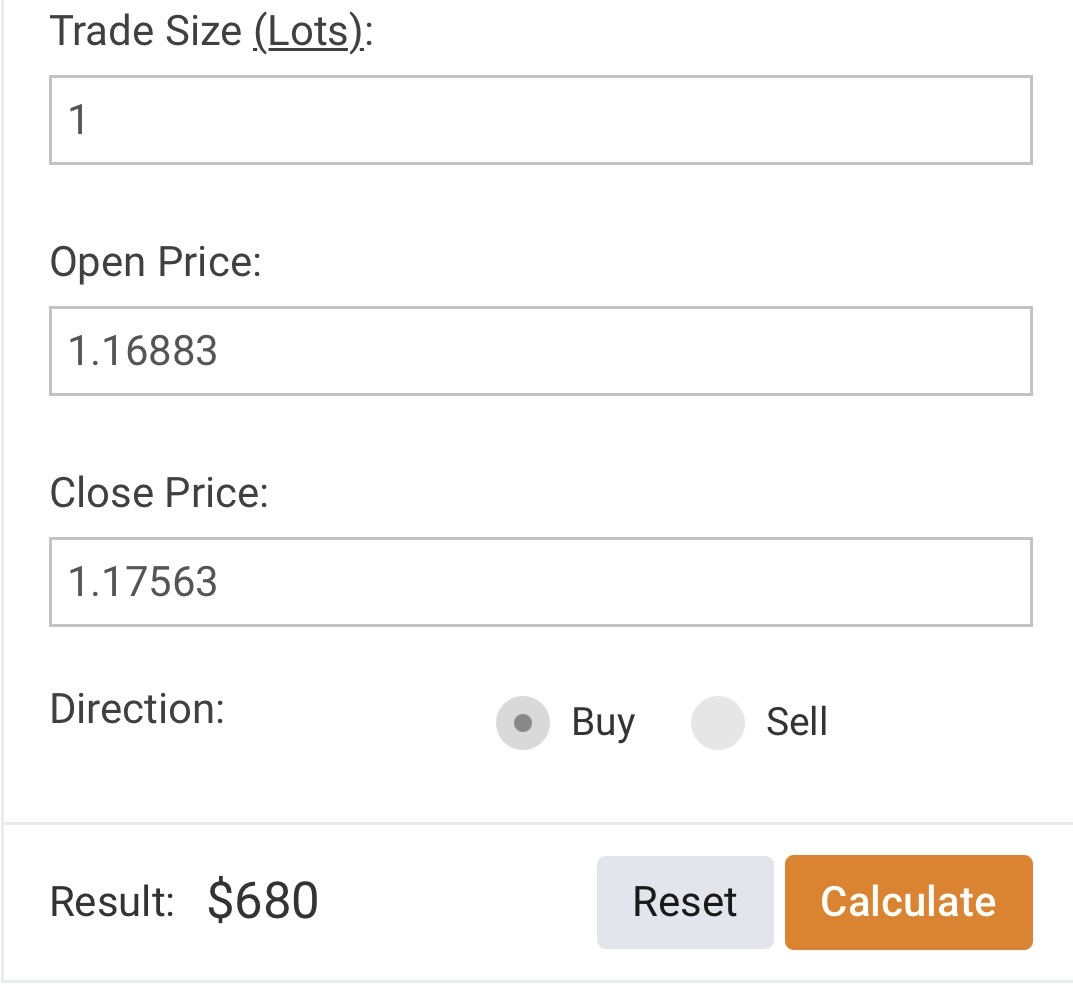Choose the "Buy" text label

603,722
